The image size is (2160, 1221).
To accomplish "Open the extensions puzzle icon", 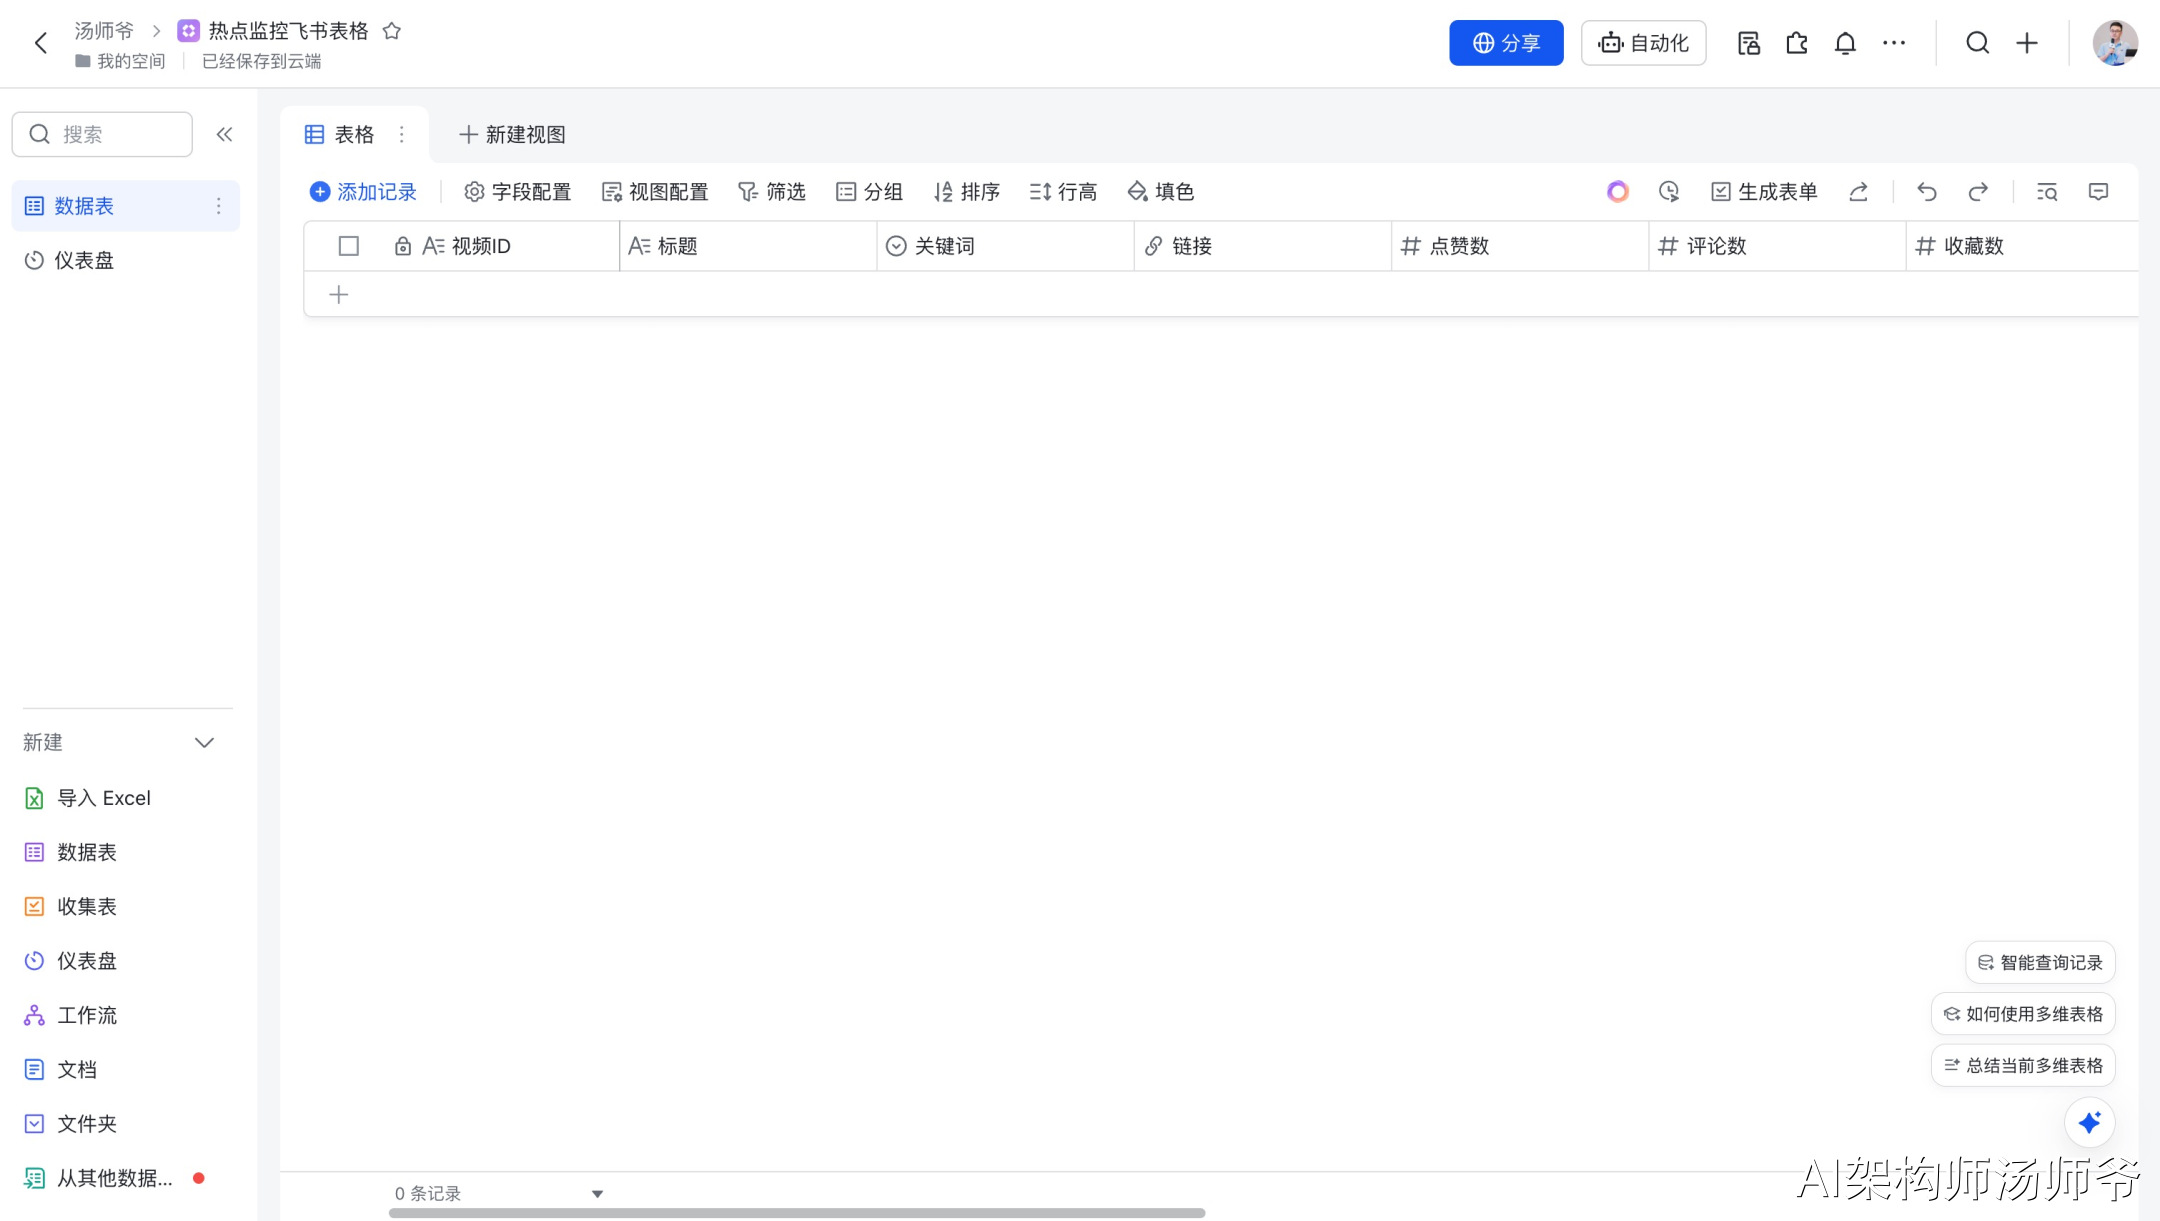I will pos(1797,43).
